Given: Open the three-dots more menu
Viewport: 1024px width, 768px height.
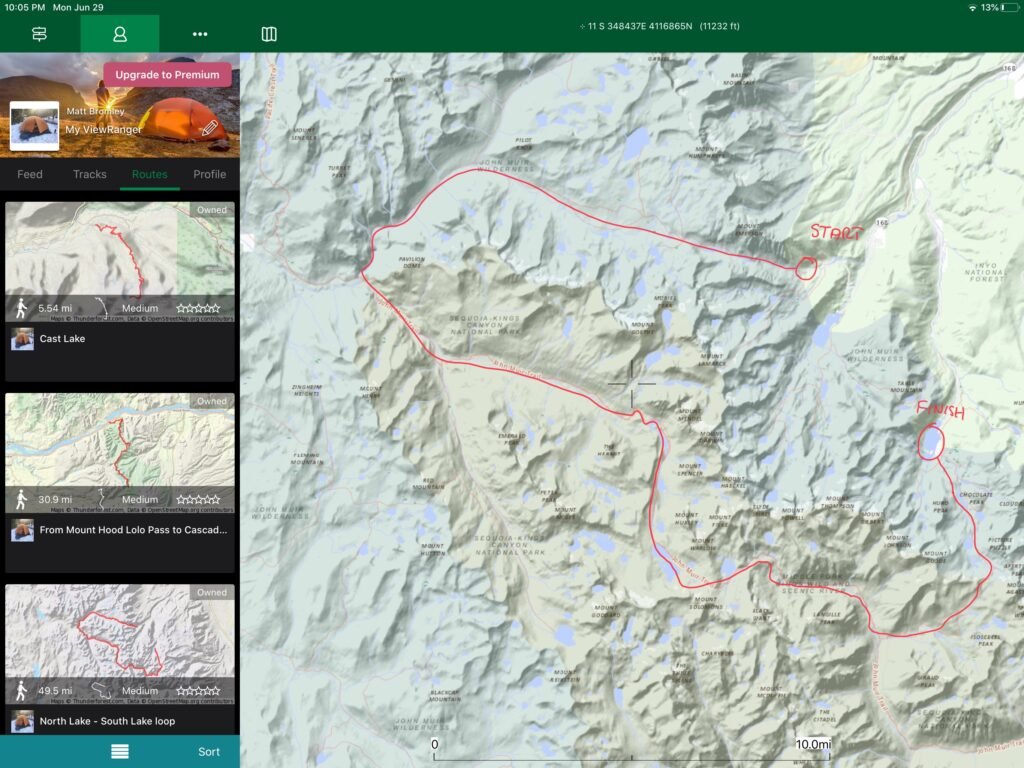Looking at the screenshot, I should click(200, 34).
